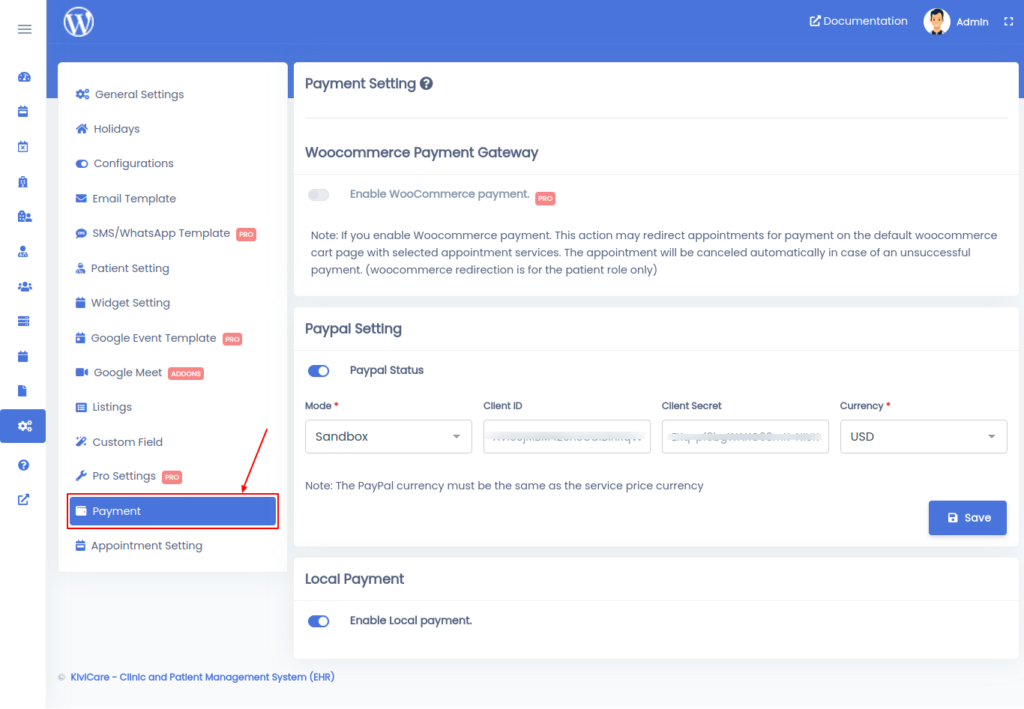The width and height of the screenshot is (1024, 709).
Task: Toggle the Paypal Status switch
Action: coord(319,371)
